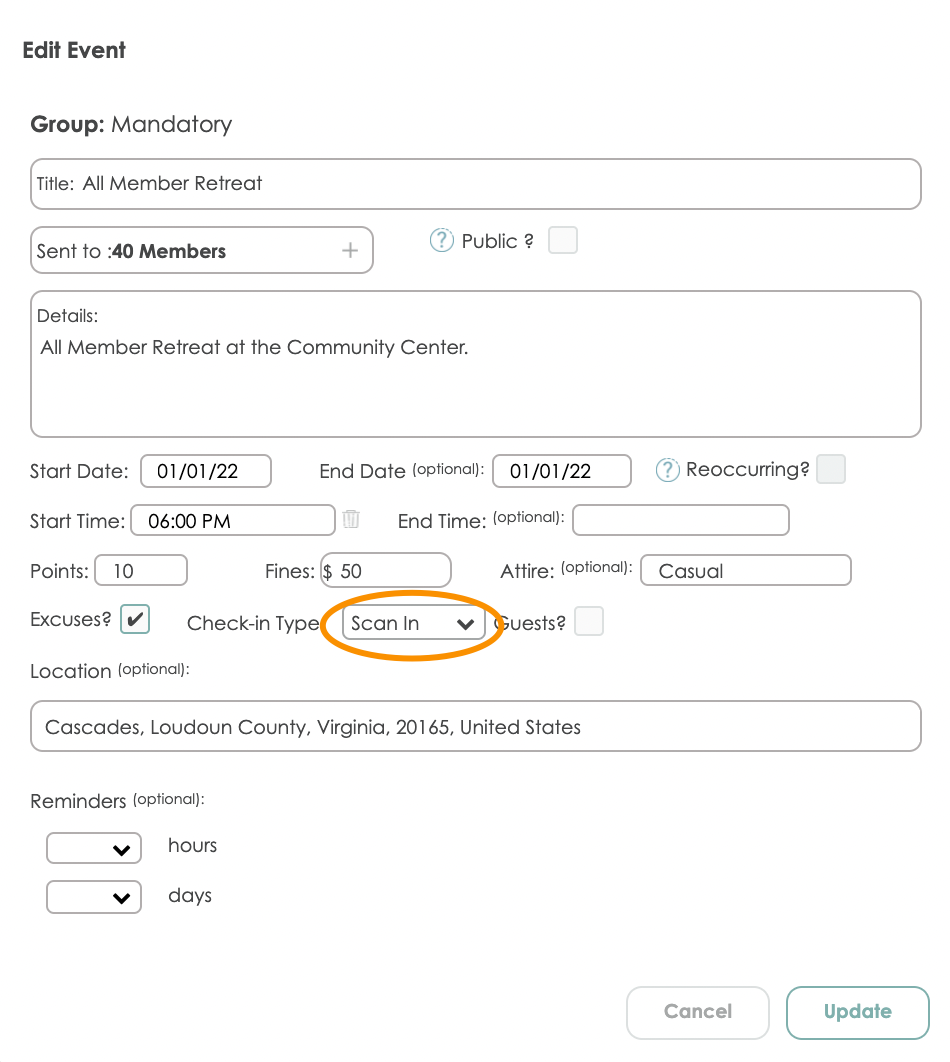
Task: Open the Check-in Type Scan In dropdown
Action: (x=413, y=623)
